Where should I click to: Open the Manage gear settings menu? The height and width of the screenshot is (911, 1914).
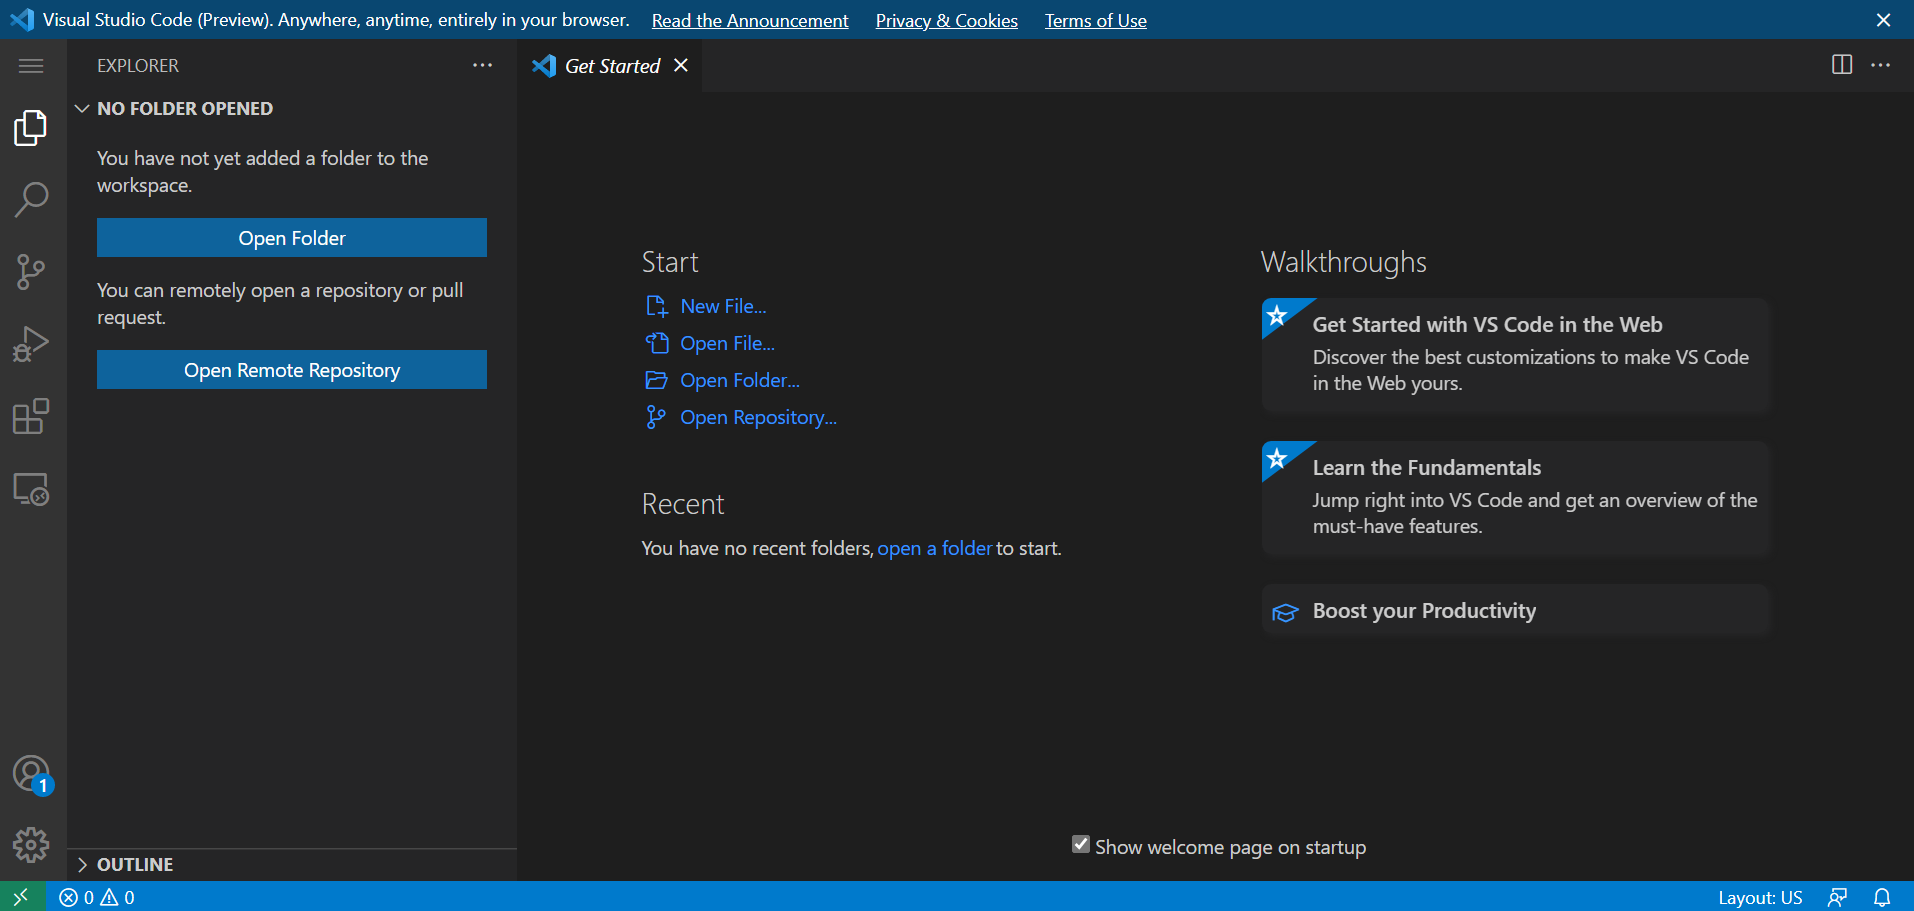point(31,845)
